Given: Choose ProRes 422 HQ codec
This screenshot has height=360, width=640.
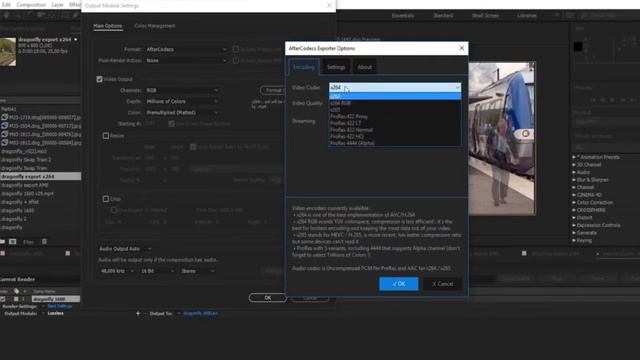Looking at the screenshot, I should click(x=347, y=136).
